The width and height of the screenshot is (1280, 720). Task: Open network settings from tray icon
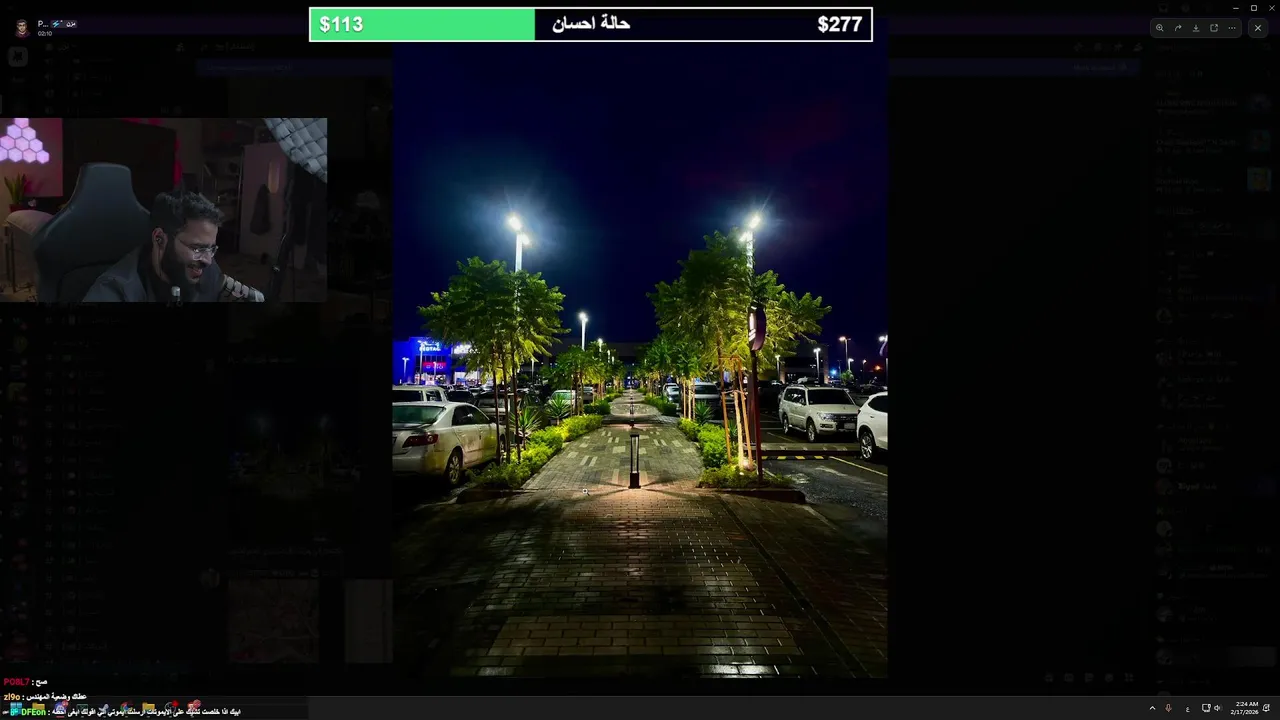(x=1205, y=708)
